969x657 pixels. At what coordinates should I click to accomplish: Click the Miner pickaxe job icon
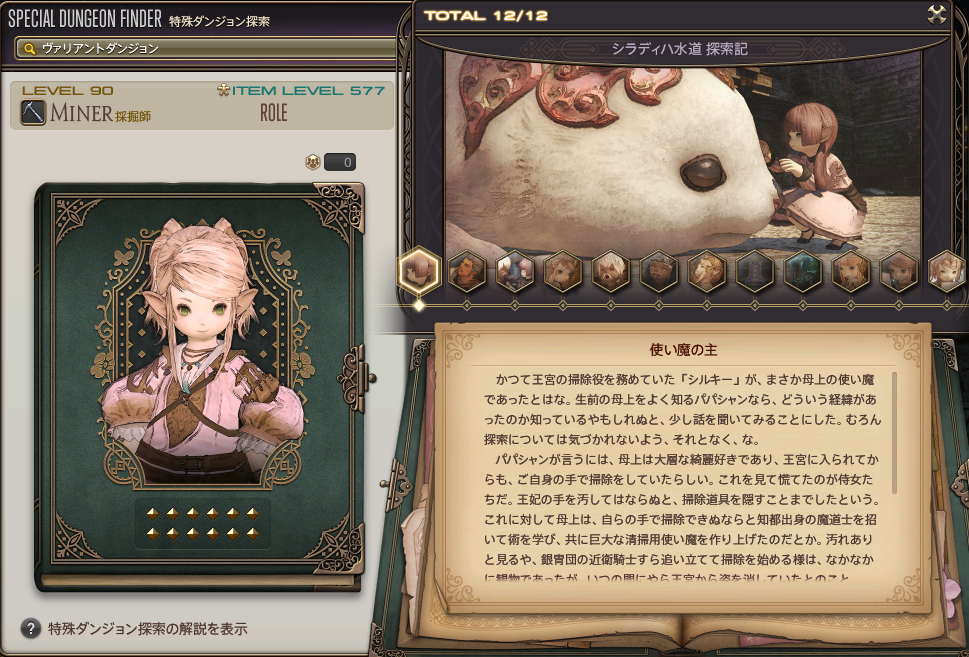[33, 113]
